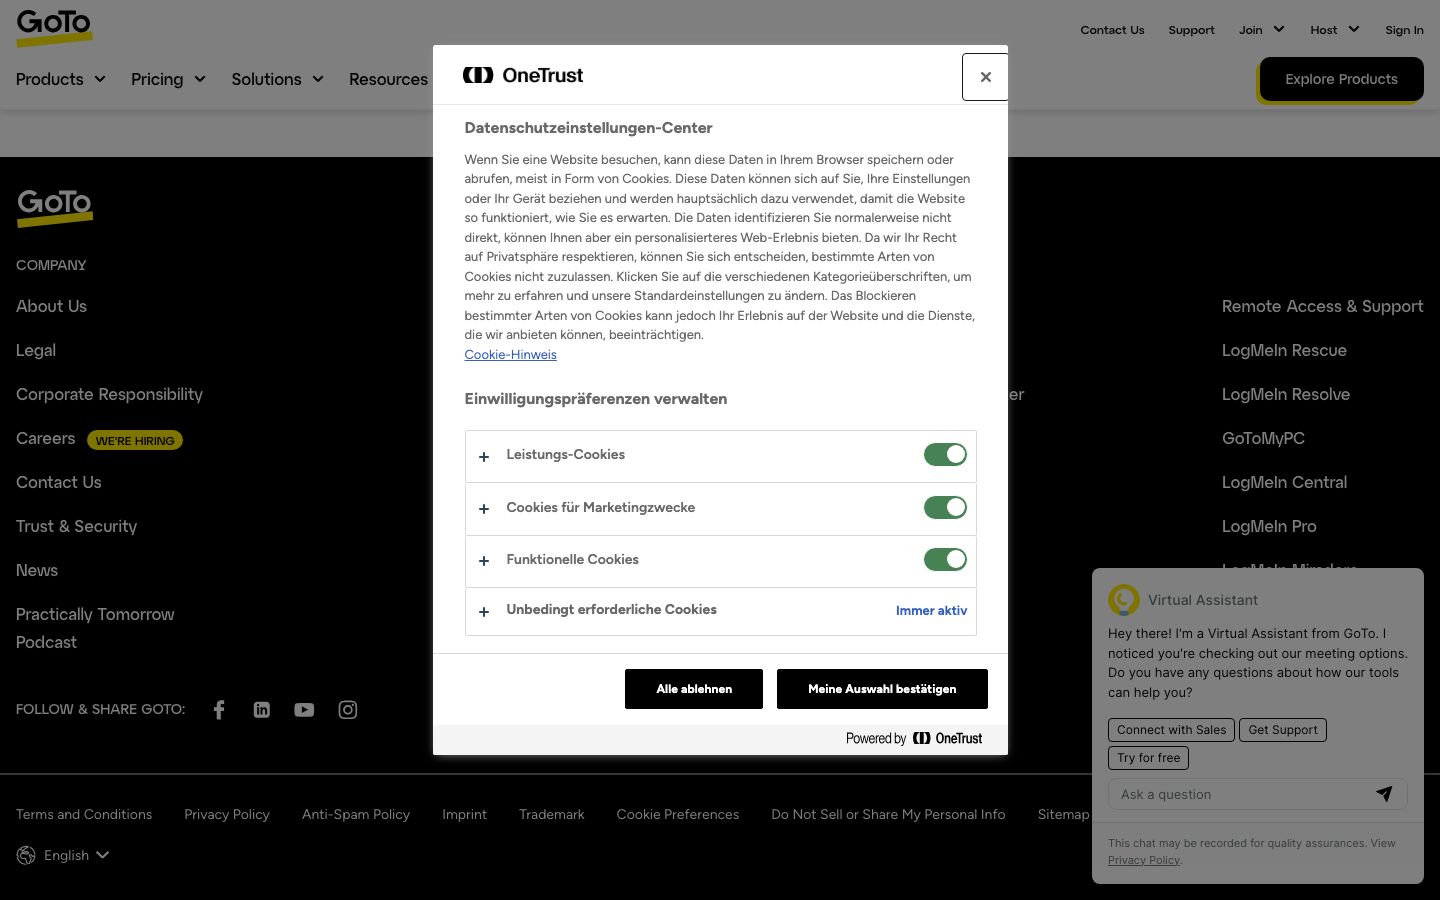Open GoTo Facebook page icon
The width and height of the screenshot is (1440, 900).
219,710
